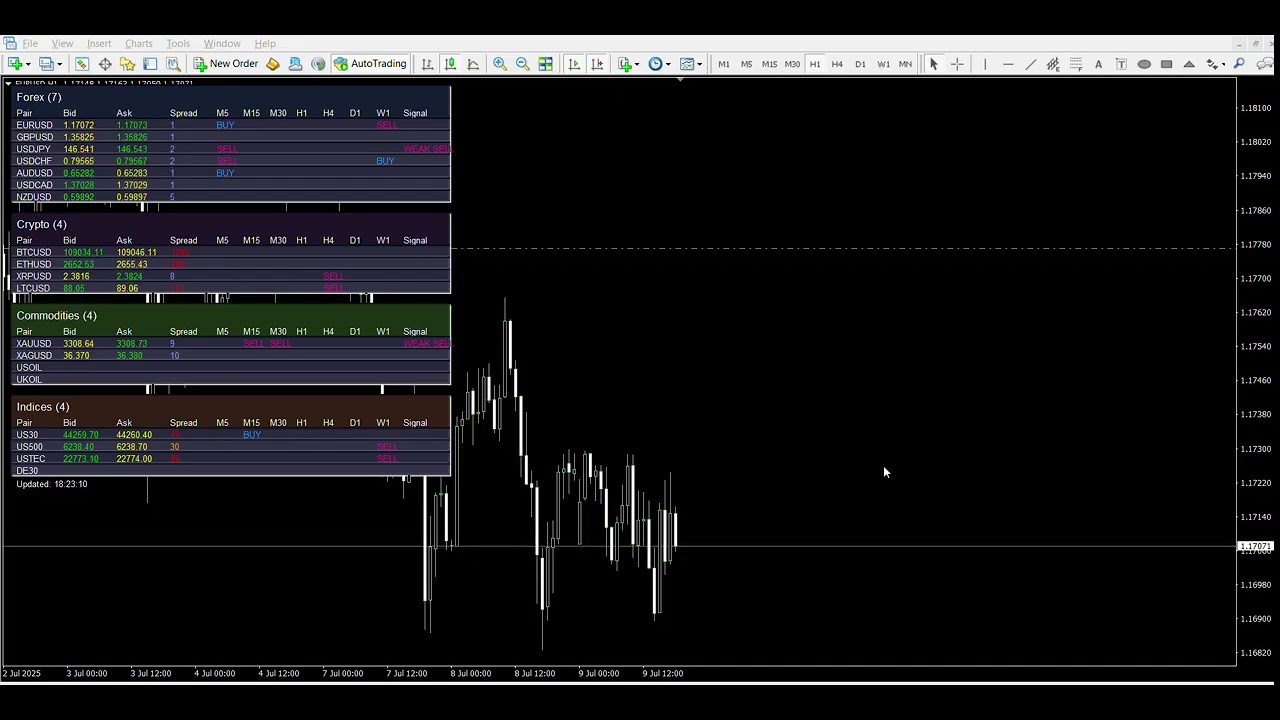Screen dimensions: 1280x720
Task: Launch the Strategy Tester icon
Action: point(173,64)
